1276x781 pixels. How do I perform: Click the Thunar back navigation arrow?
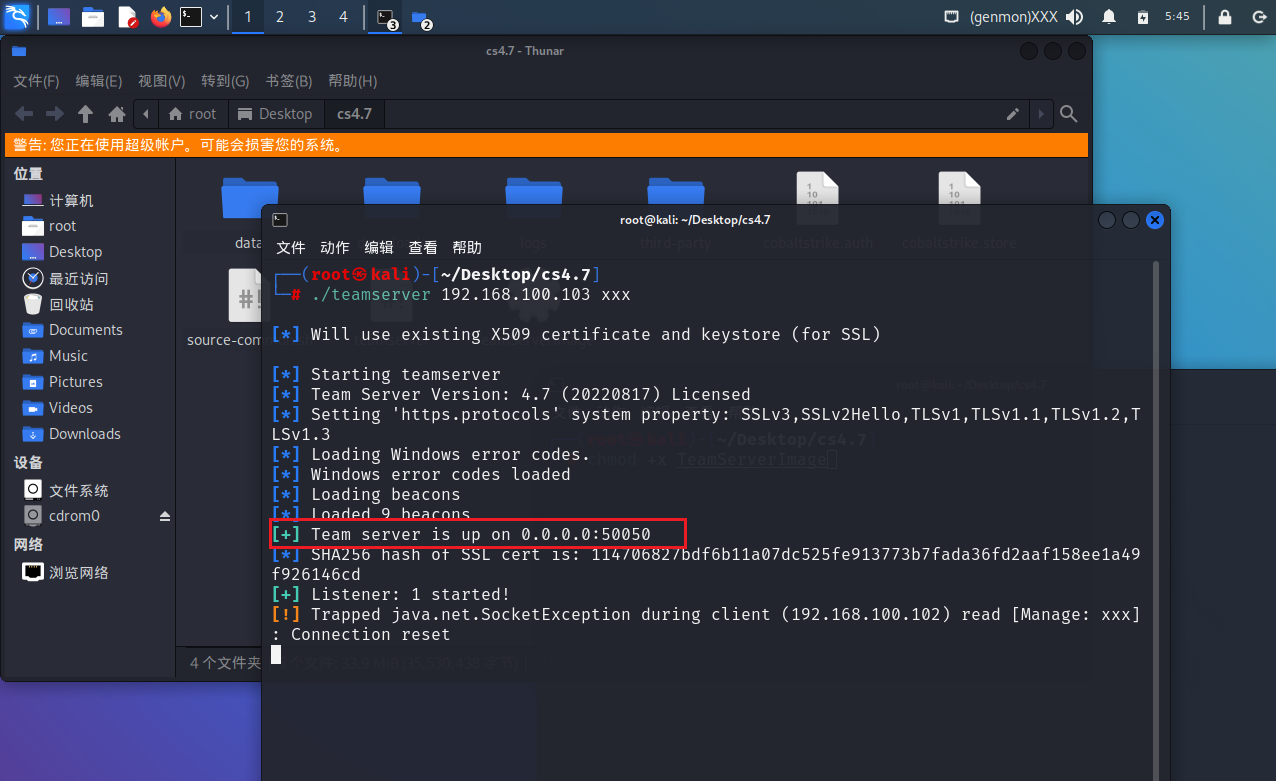pos(23,114)
